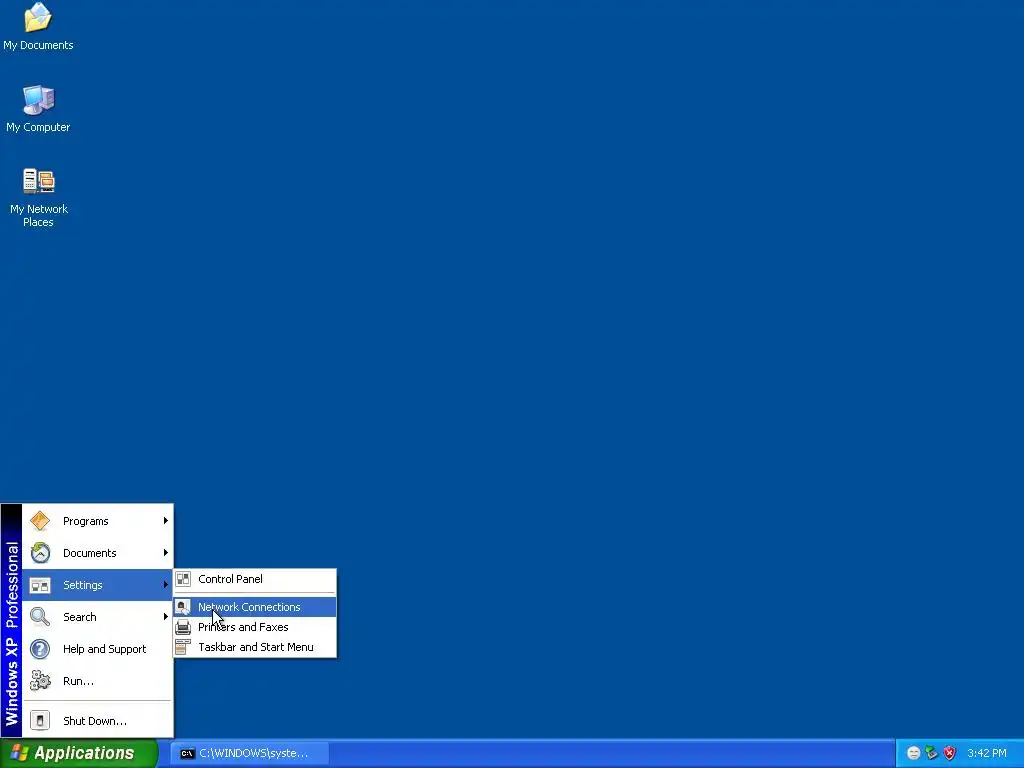Click the 3:42 PM clock
Screen dimensions: 1024x768
tap(987, 753)
